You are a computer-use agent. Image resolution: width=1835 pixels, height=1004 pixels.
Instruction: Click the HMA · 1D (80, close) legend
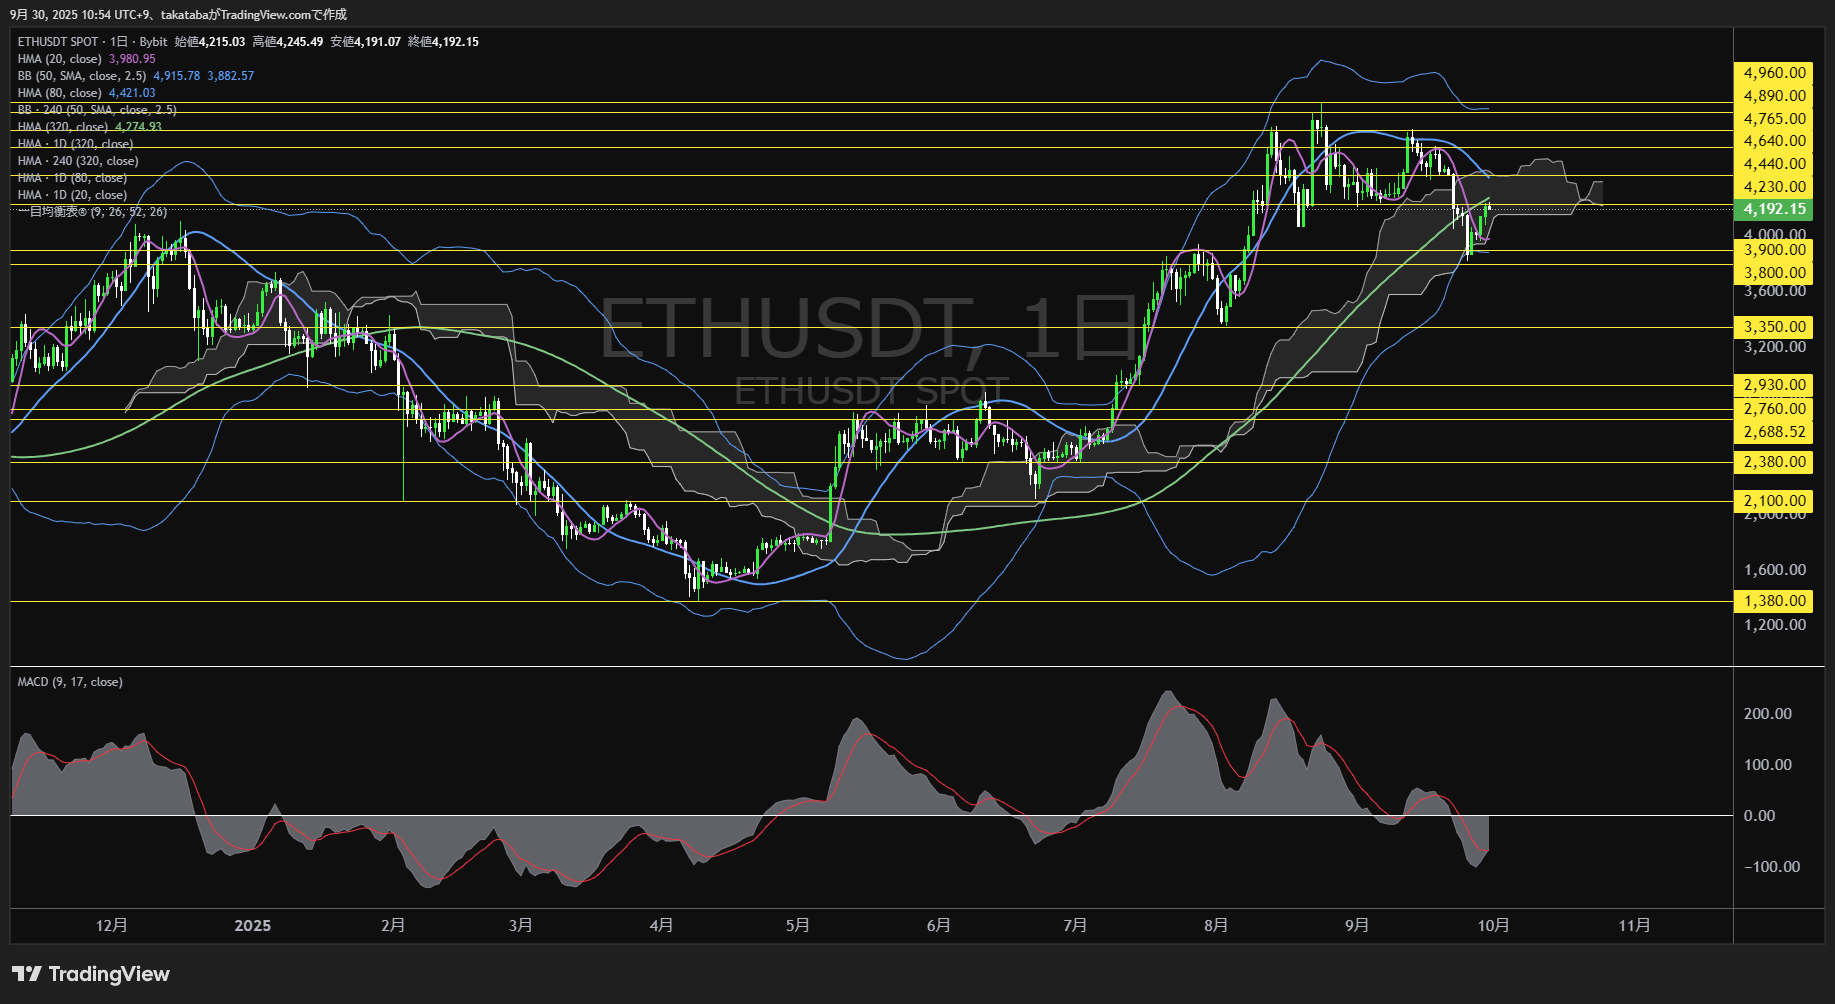72,178
